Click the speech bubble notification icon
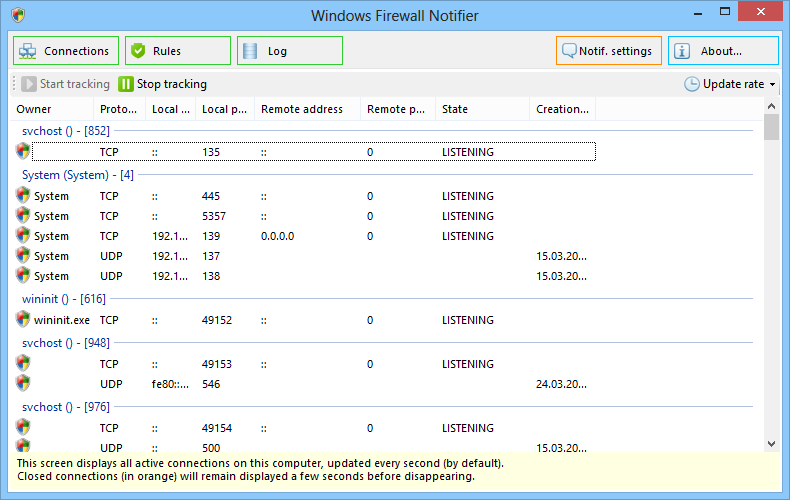The image size is (790, 500). tap(569, 50)
